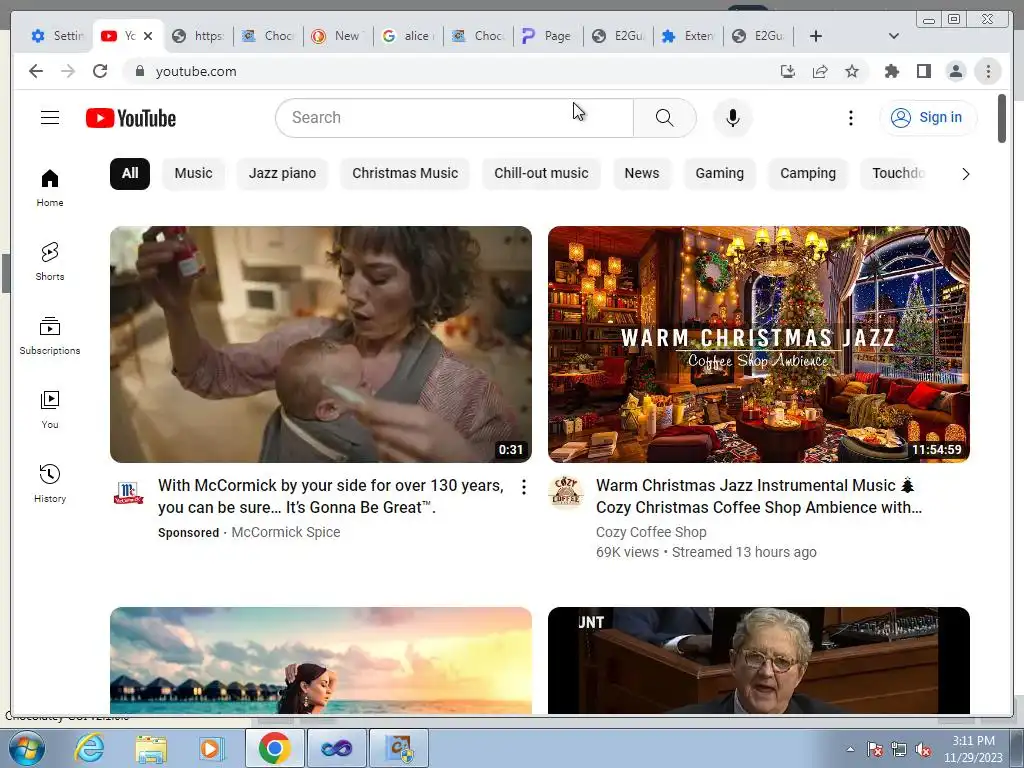Click the magnifier search button
Screen dimensions: 1024x768
coord(664,118)
